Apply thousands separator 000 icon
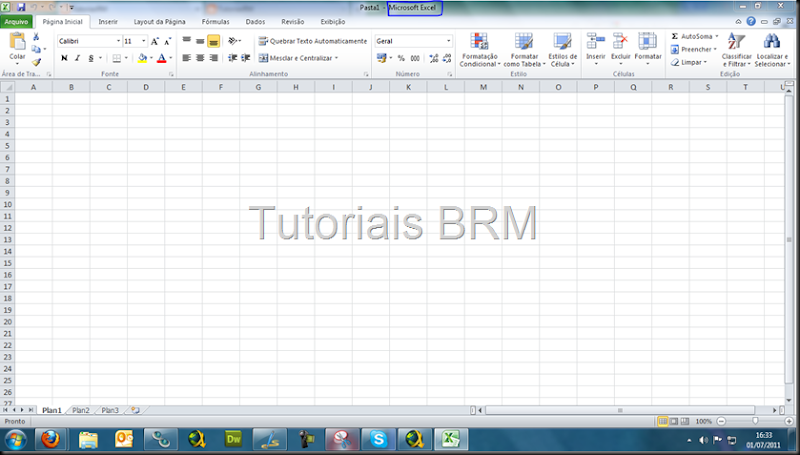Screen dimensions: 800x455 click(x=415, y=58)
